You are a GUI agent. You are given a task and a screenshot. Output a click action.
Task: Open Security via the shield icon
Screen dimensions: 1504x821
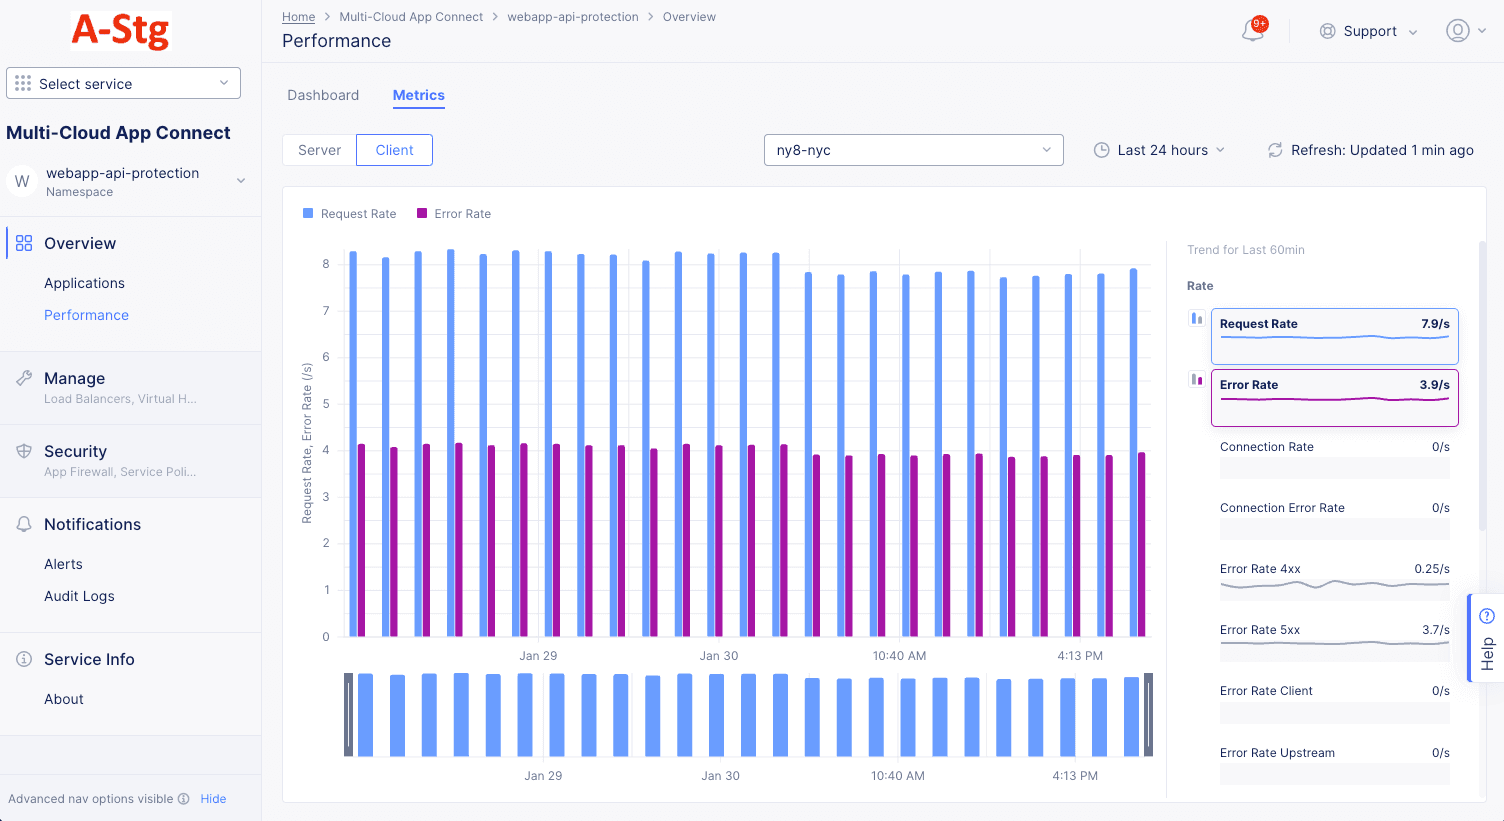tap(22, 451)
